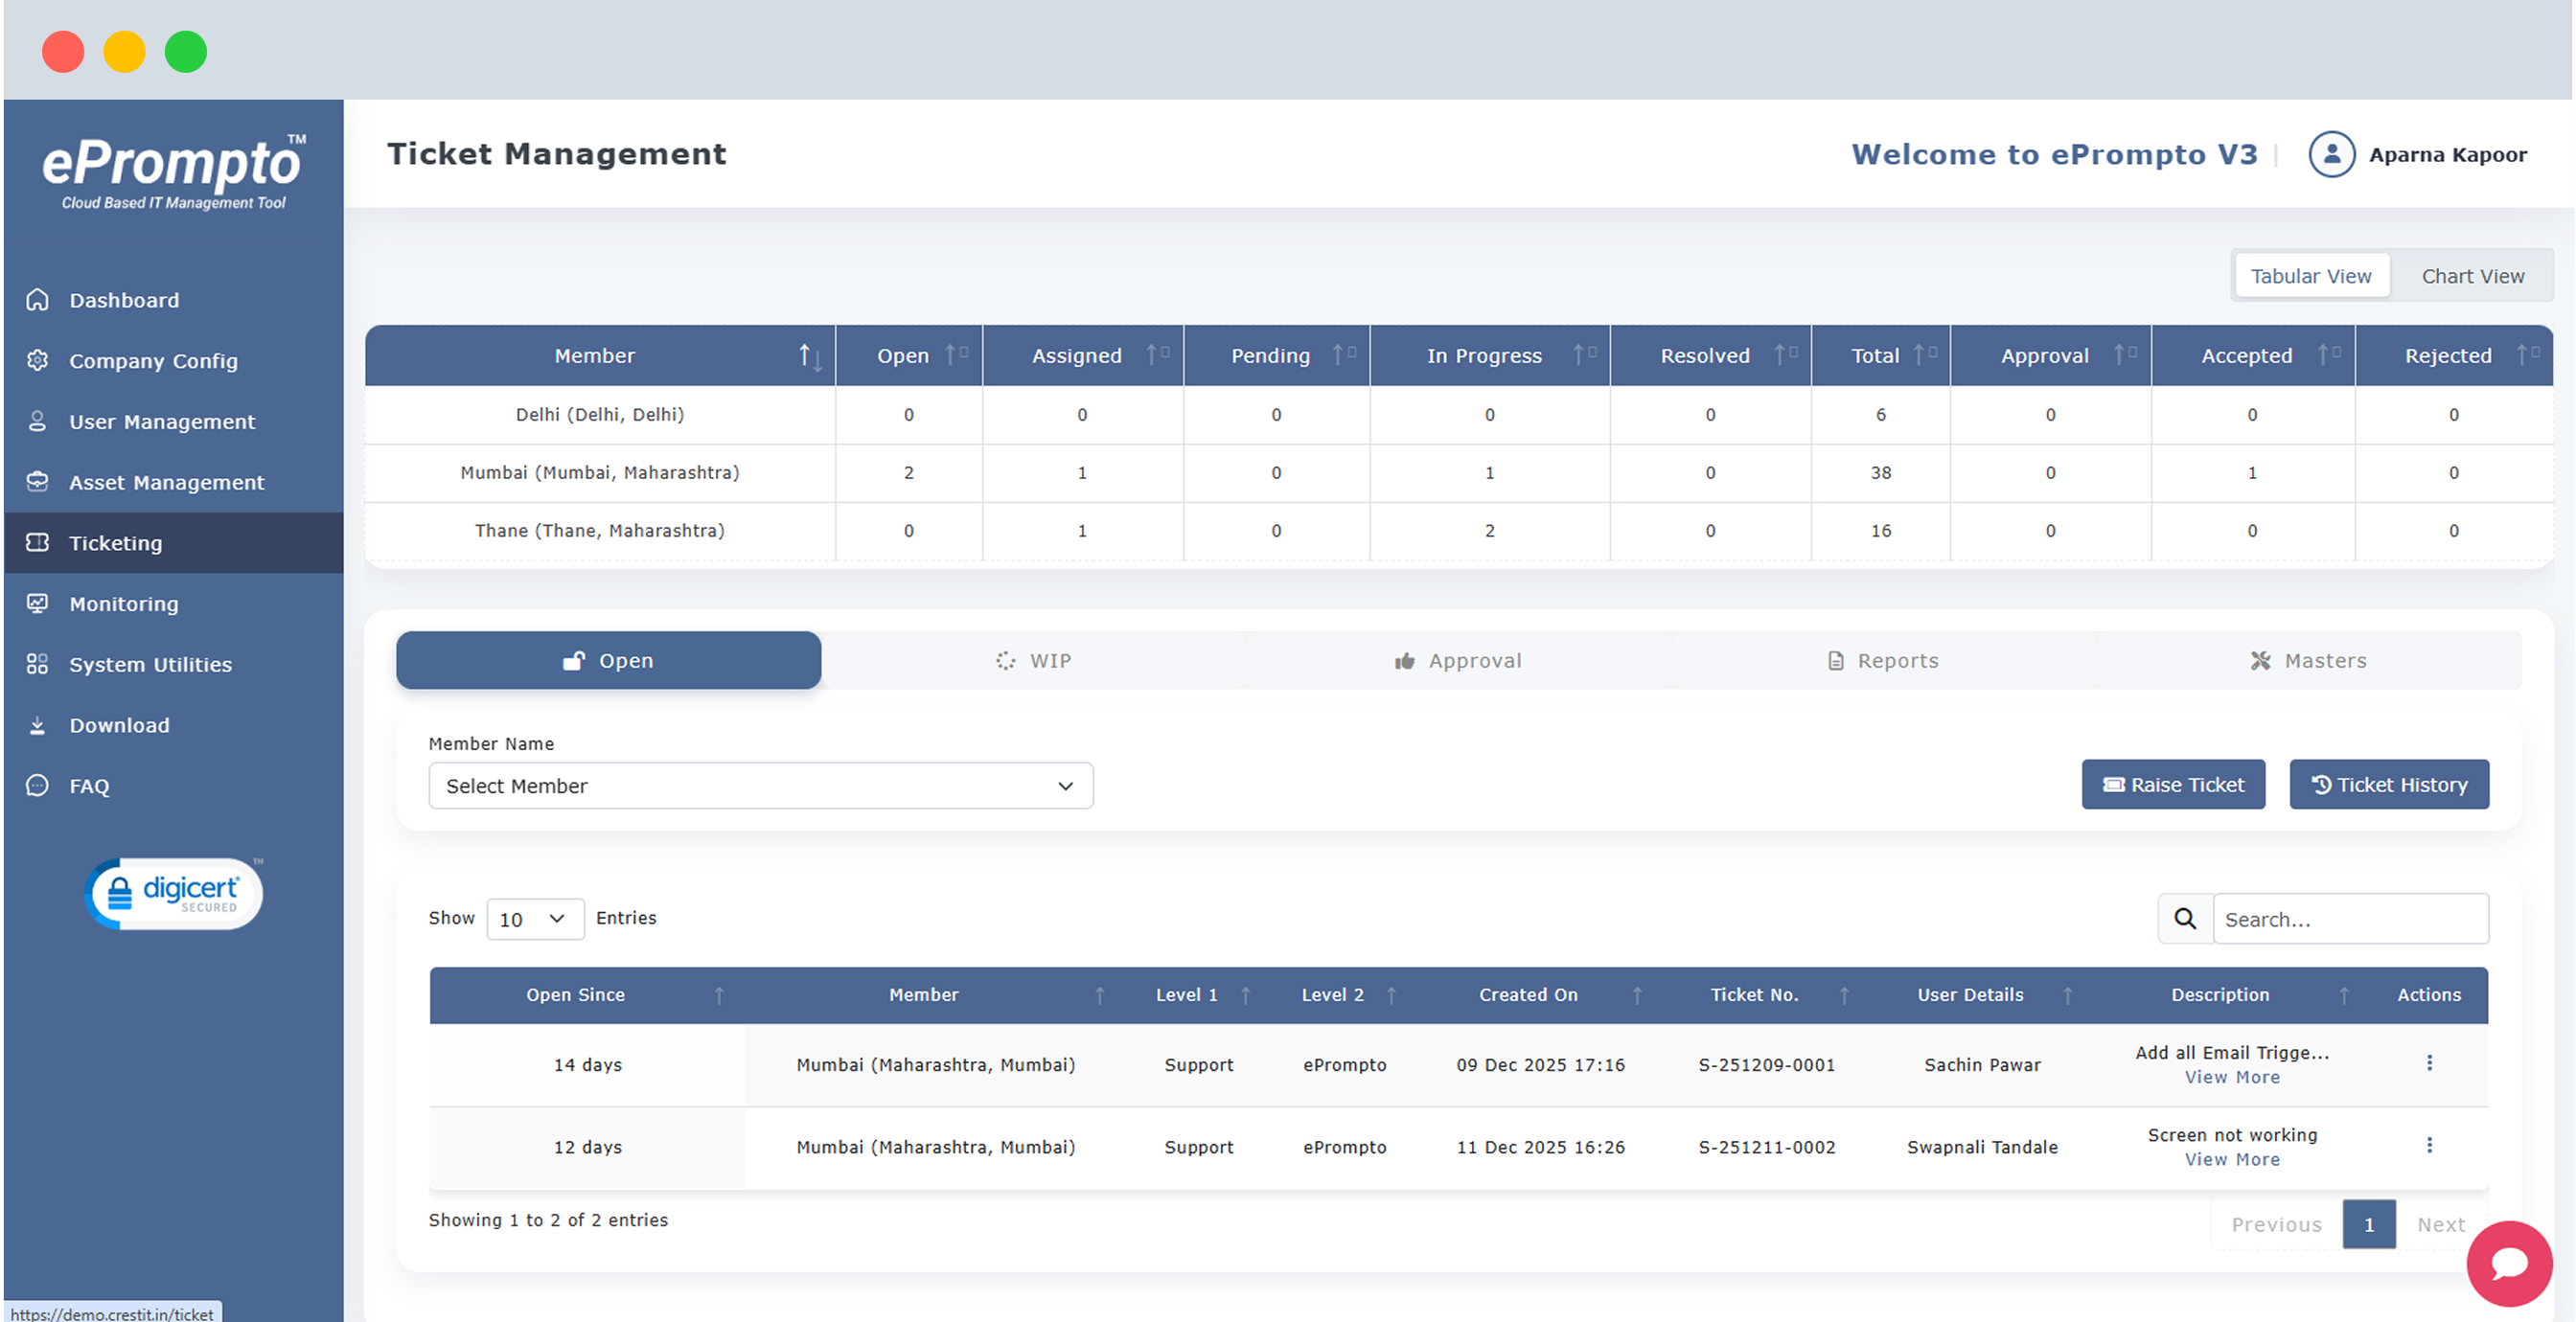Select the Tabular View toggle
This screenshot has width=2576, height=1322.
(2309, 276)
